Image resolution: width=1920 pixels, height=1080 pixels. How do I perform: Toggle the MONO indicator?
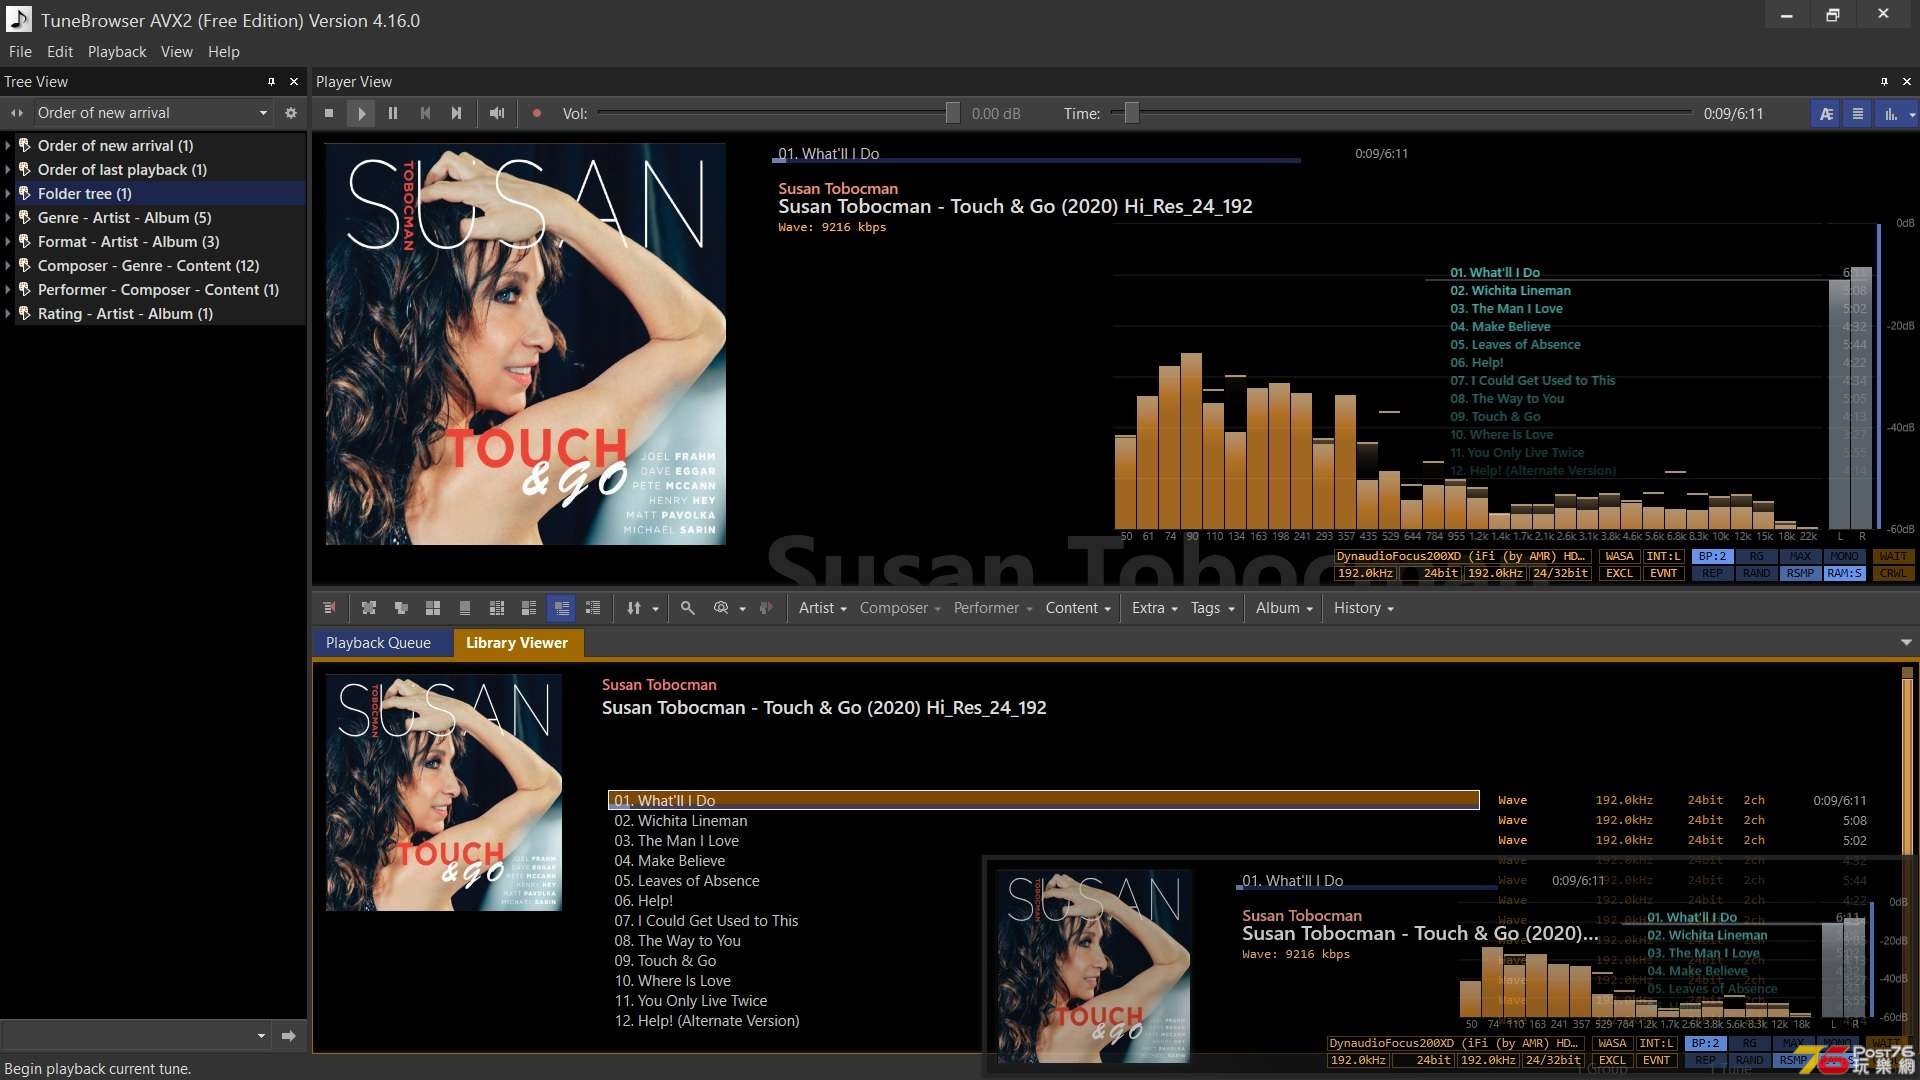point(1844,557)
